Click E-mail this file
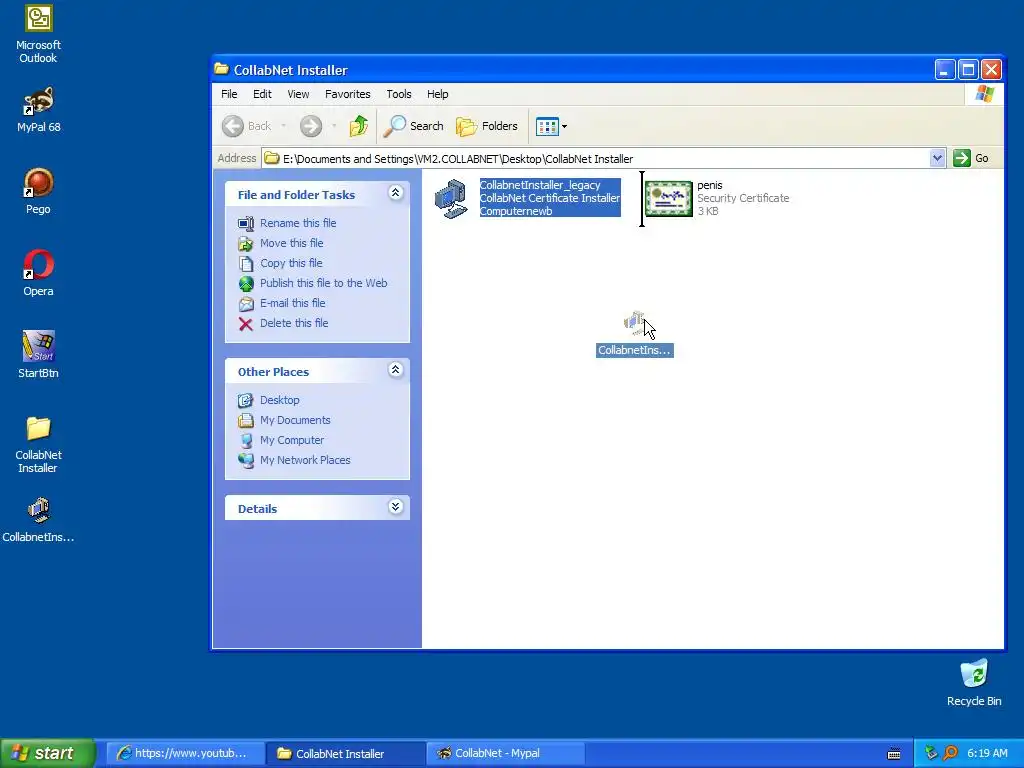Image resolution: width=1024 pixels, height=768 pixels. (x=293, y=303)
